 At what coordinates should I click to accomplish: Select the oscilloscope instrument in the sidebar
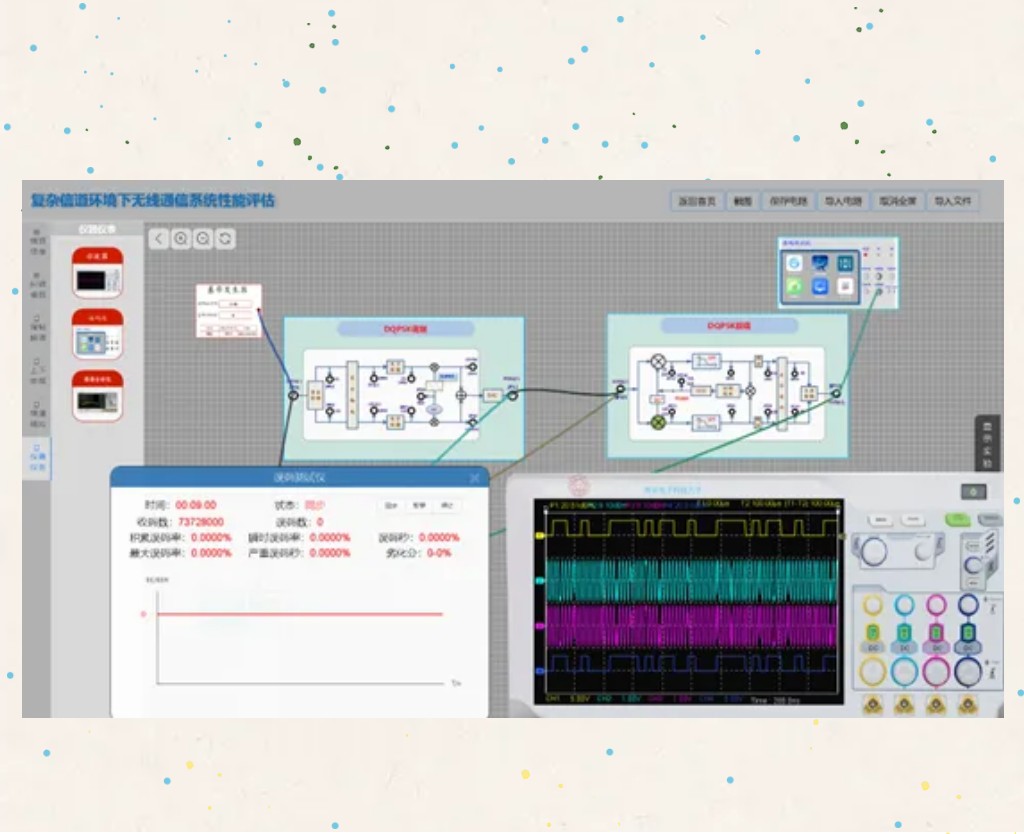(97, 273)
